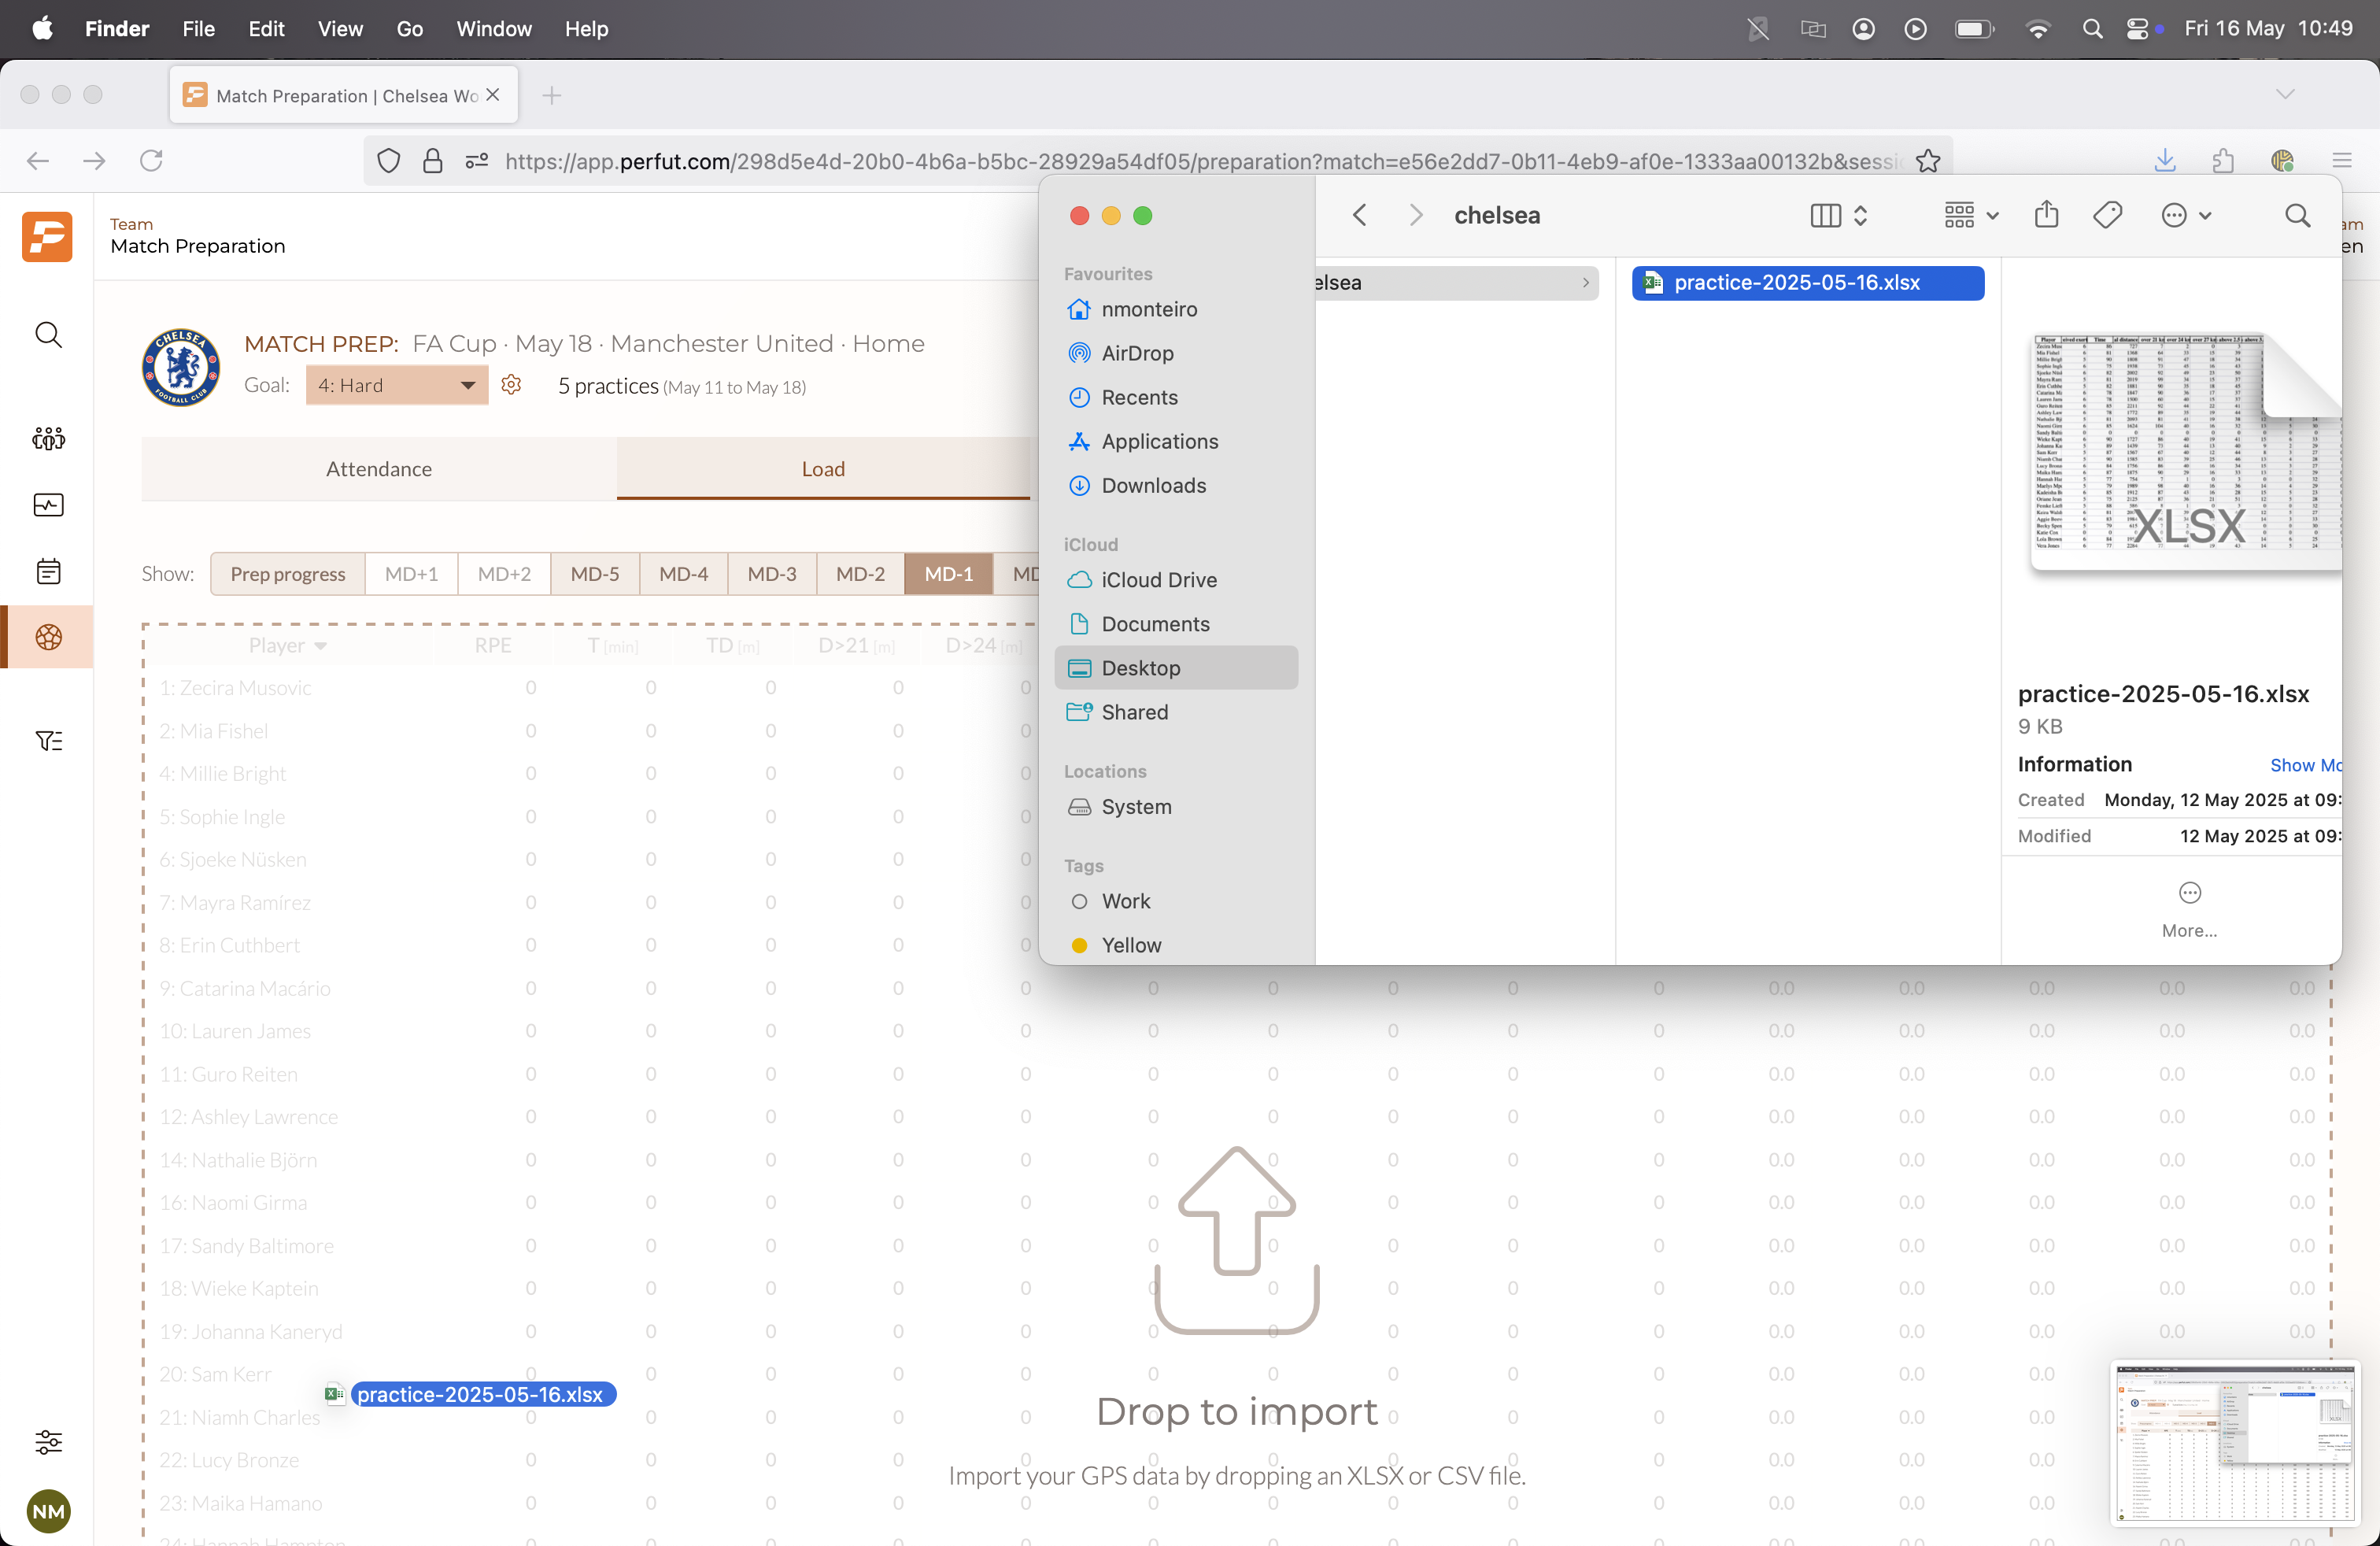Open the monitoring chart icon in sidebar
This screenshot has width=2380, height=1546.
pos(48,505)
